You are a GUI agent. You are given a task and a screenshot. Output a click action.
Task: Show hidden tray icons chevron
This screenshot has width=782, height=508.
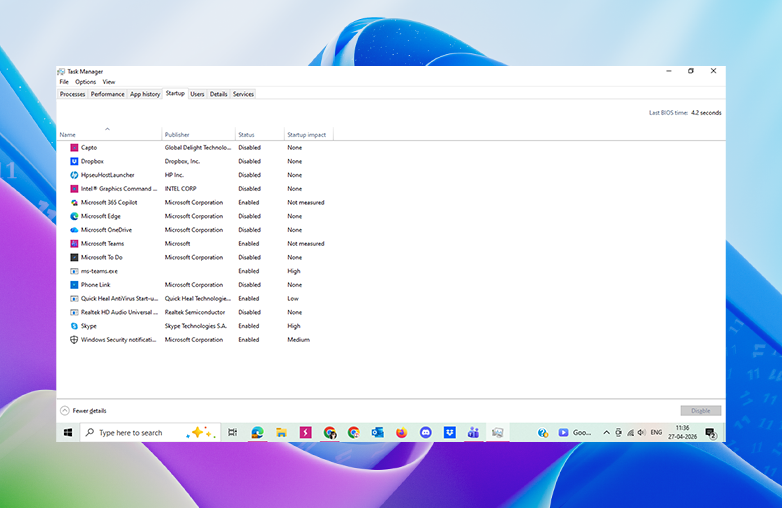(x=606, y=432)
